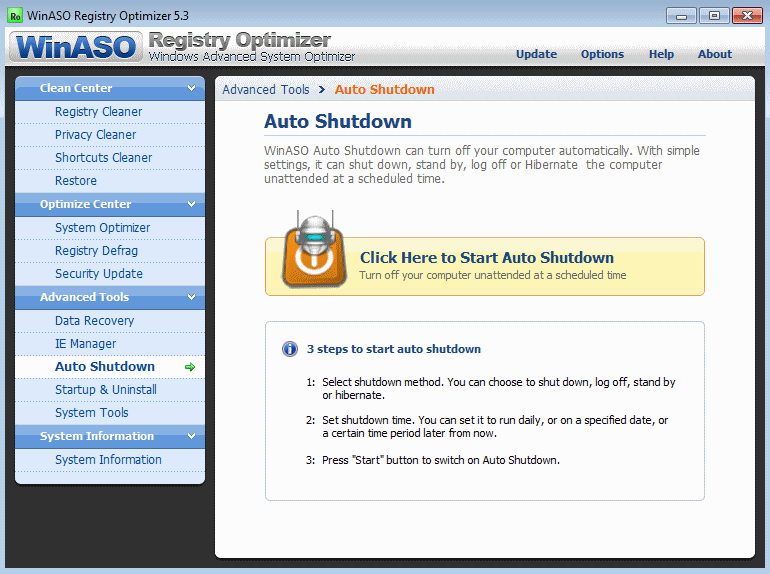This screenshot has width=770, height=574.
Task: Collapse the Clean Center section chevron
Action: (x=192, y=88)
